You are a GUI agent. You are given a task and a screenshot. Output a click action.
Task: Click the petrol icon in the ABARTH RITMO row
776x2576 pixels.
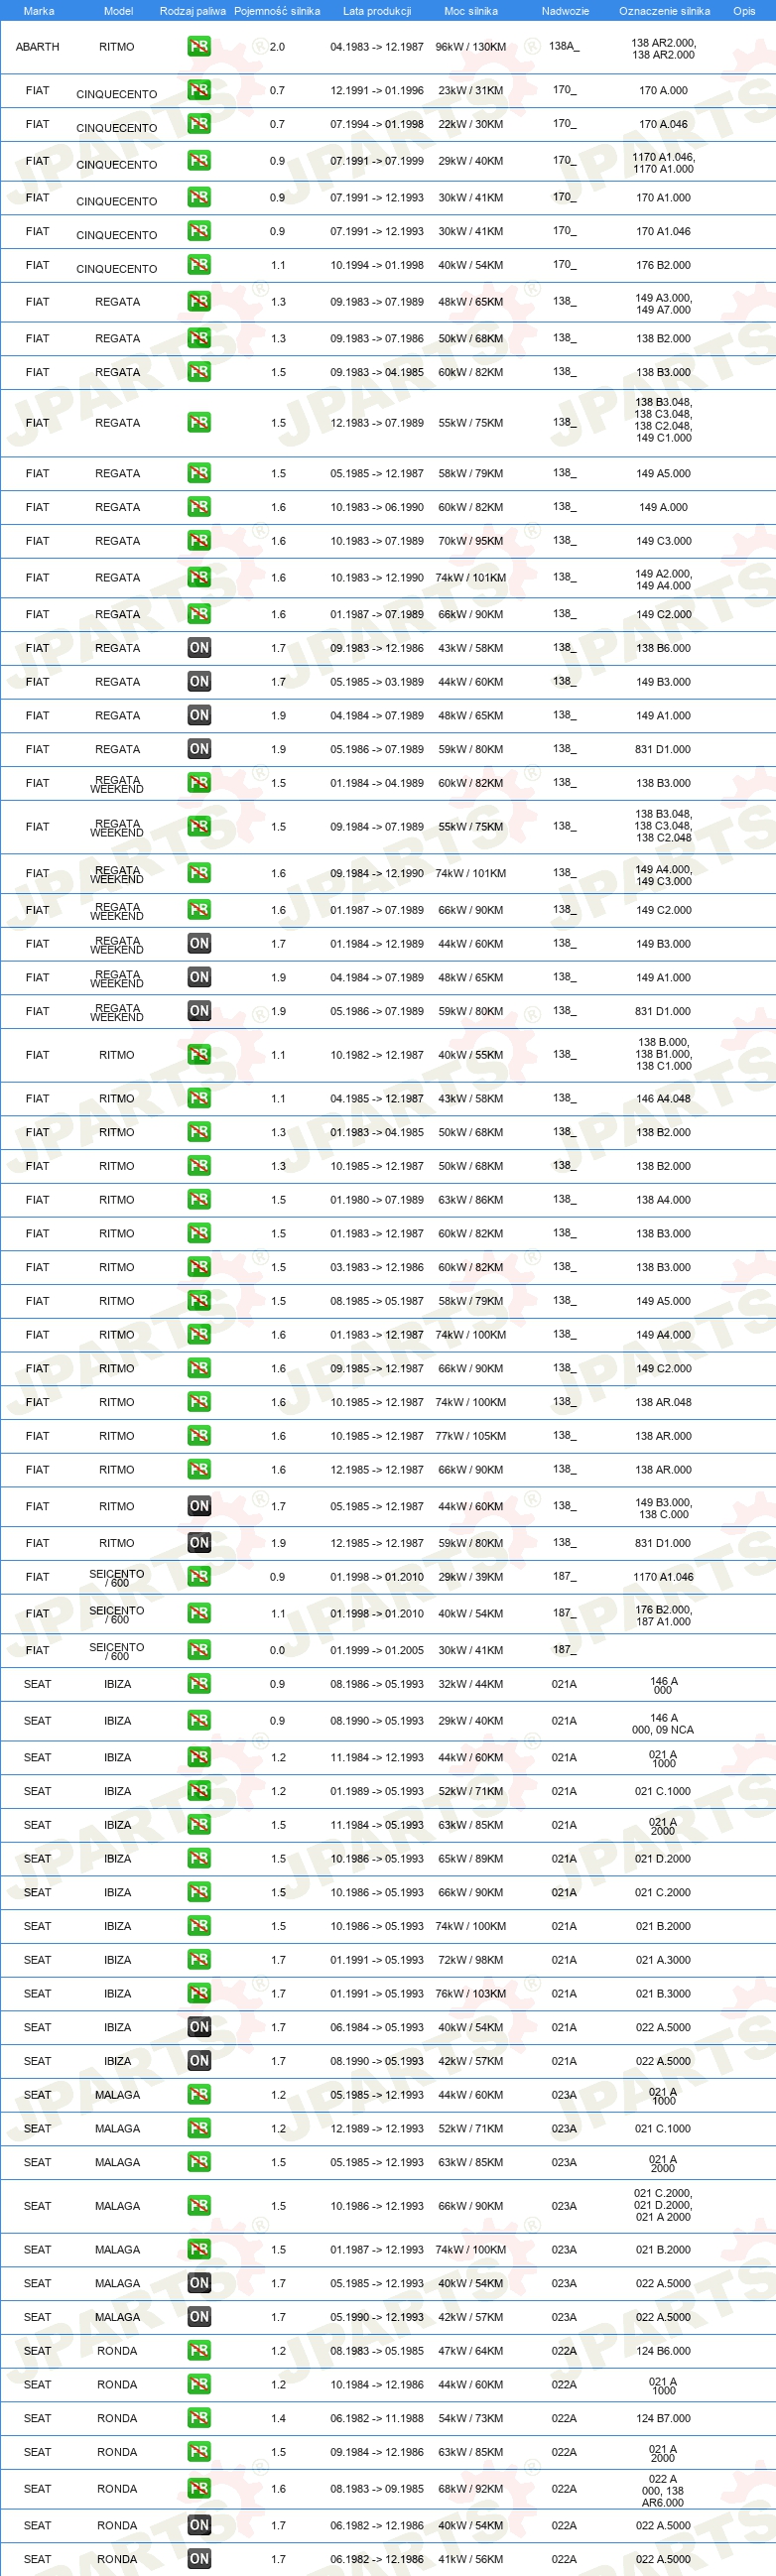pos(199,46)
